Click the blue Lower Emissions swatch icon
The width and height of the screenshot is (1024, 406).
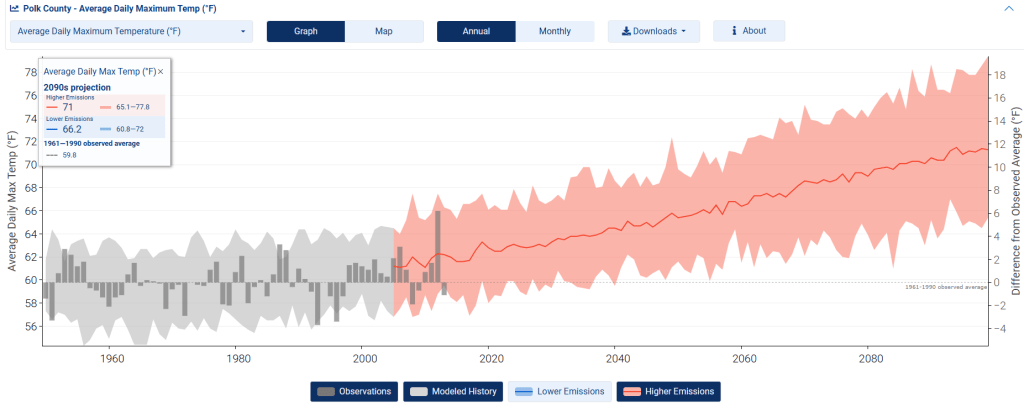coord(523,391)
